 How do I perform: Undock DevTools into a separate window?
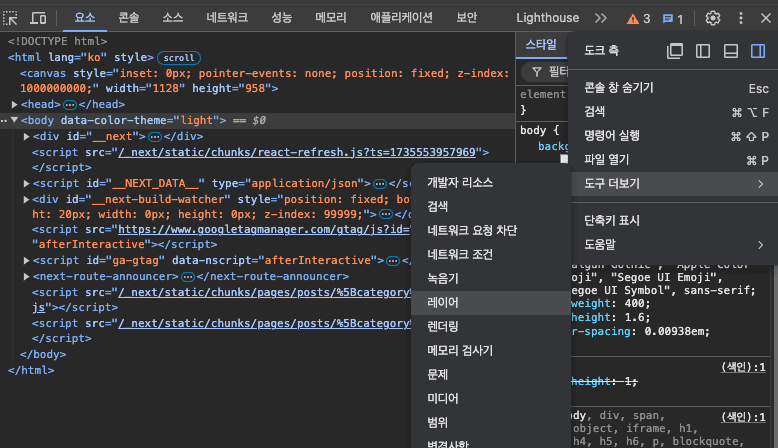(675, 51)
